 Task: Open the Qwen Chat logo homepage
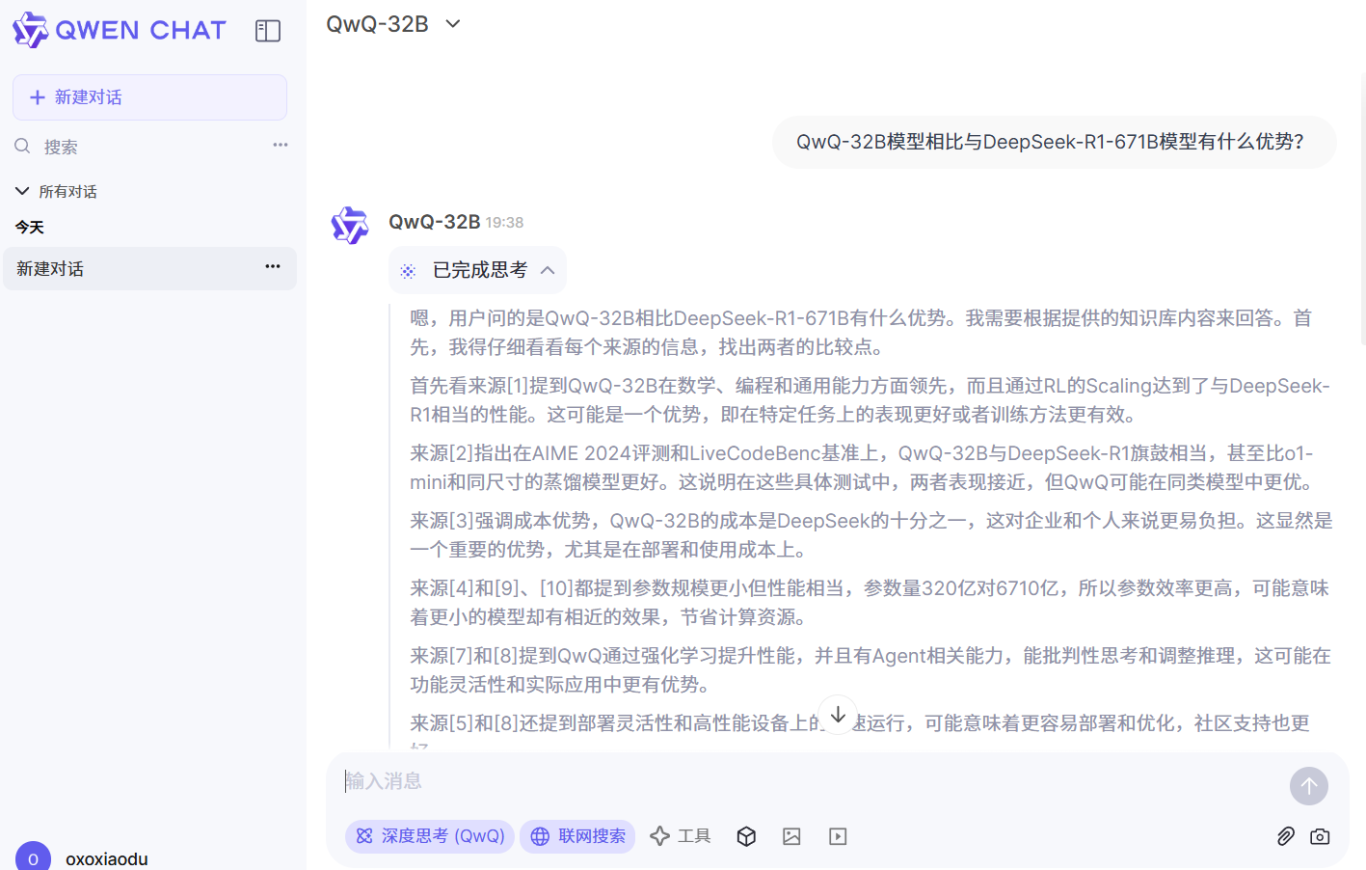(x=118, y=30)
